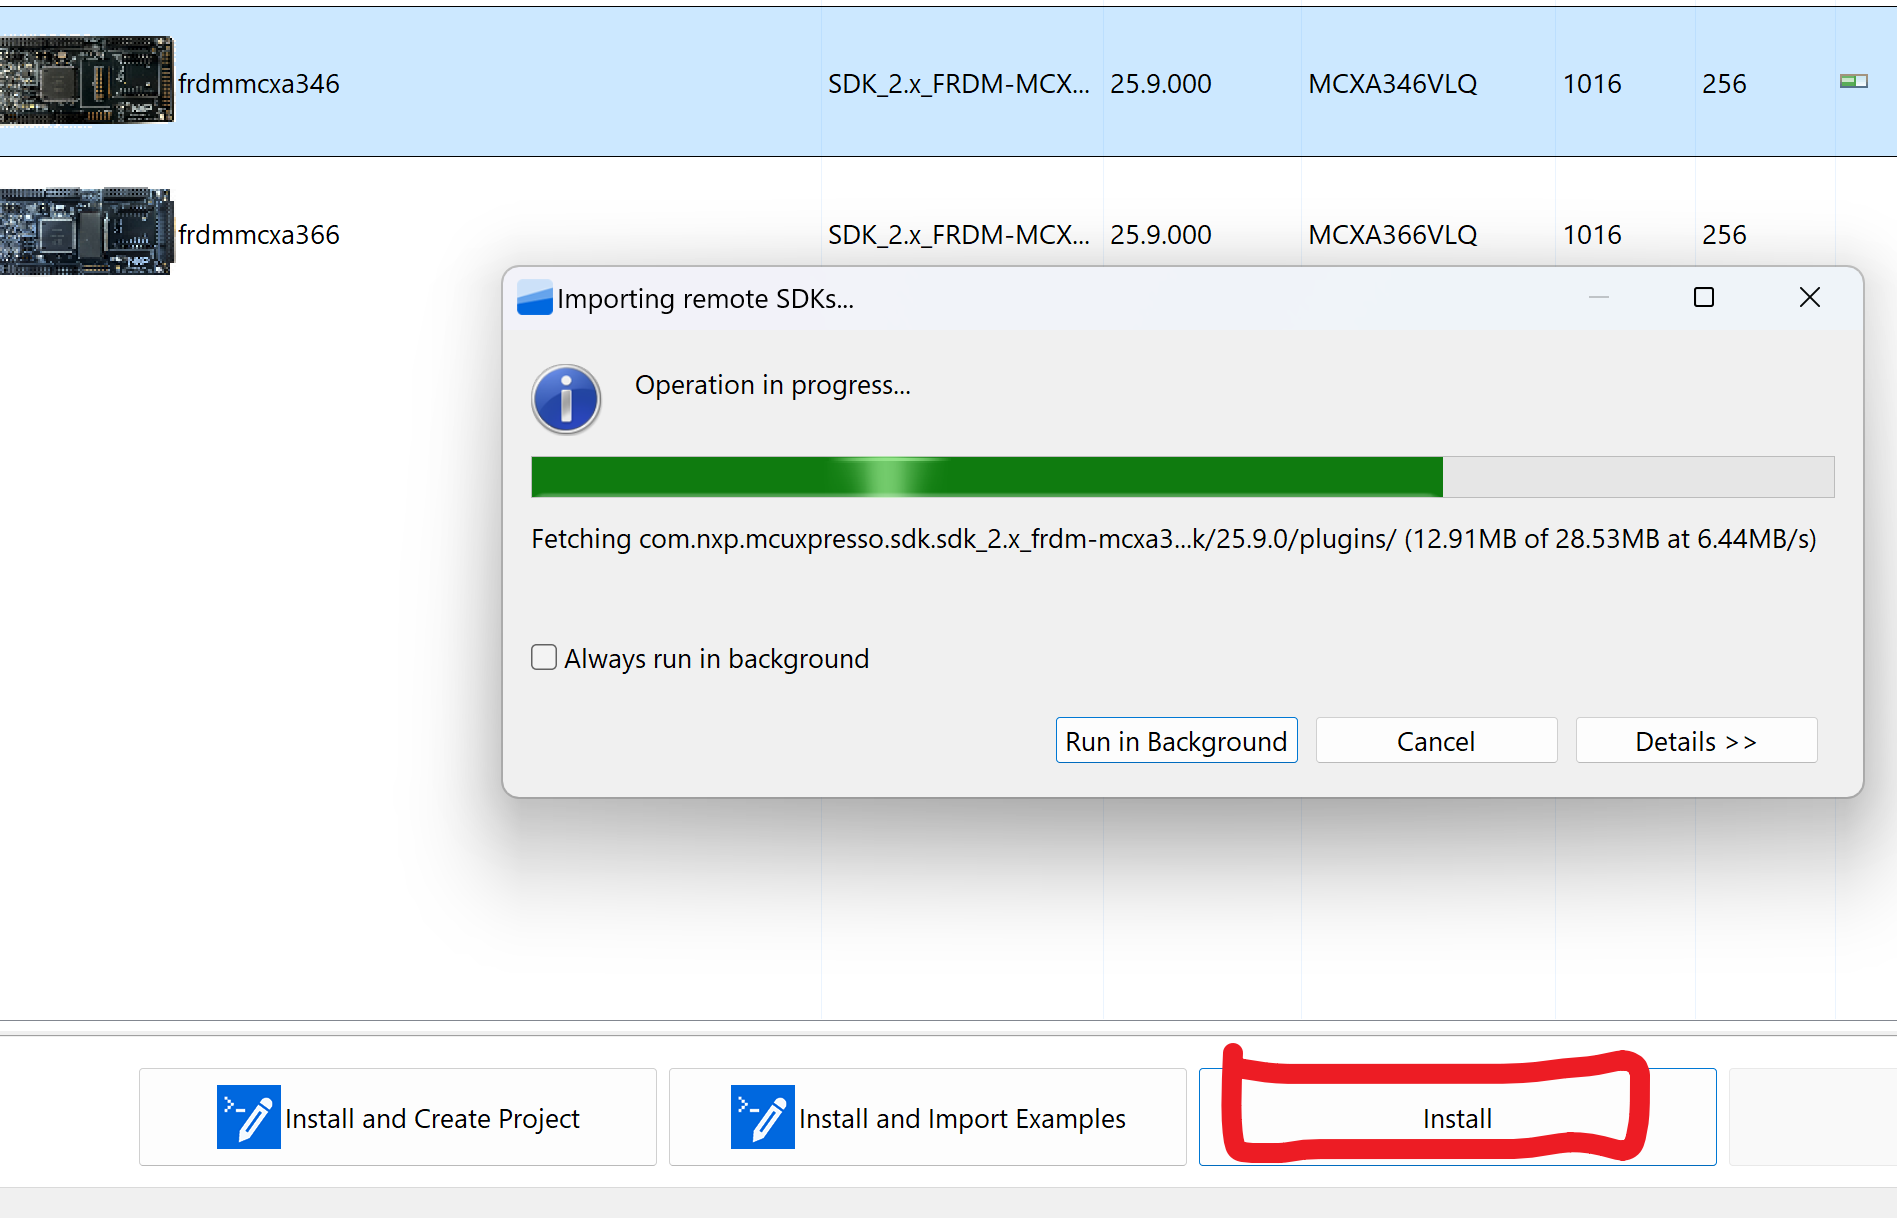
Task: Cancel the SDK import operation
Action: (1436, 741)
